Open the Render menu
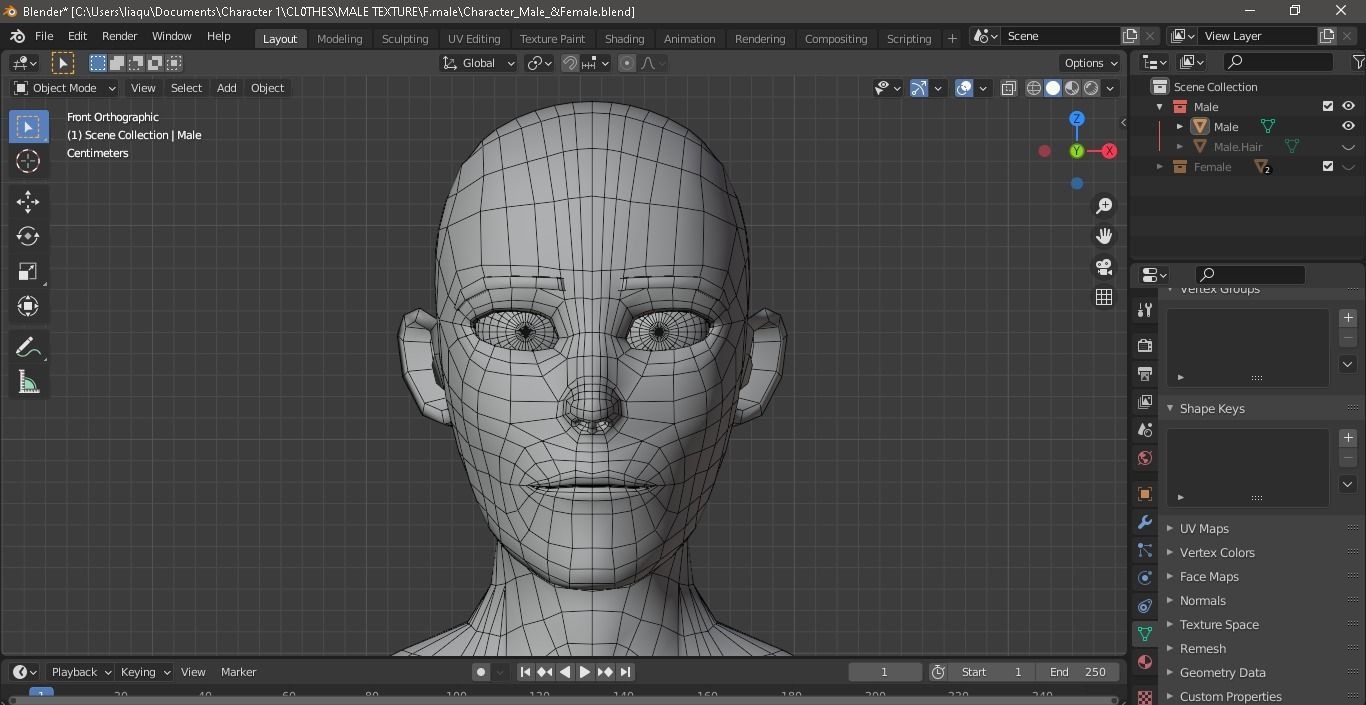 (x=119, y=36)
